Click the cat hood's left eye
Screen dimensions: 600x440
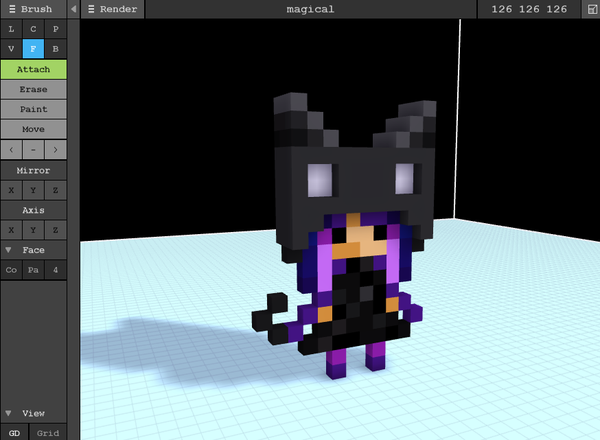click(320, 180)
